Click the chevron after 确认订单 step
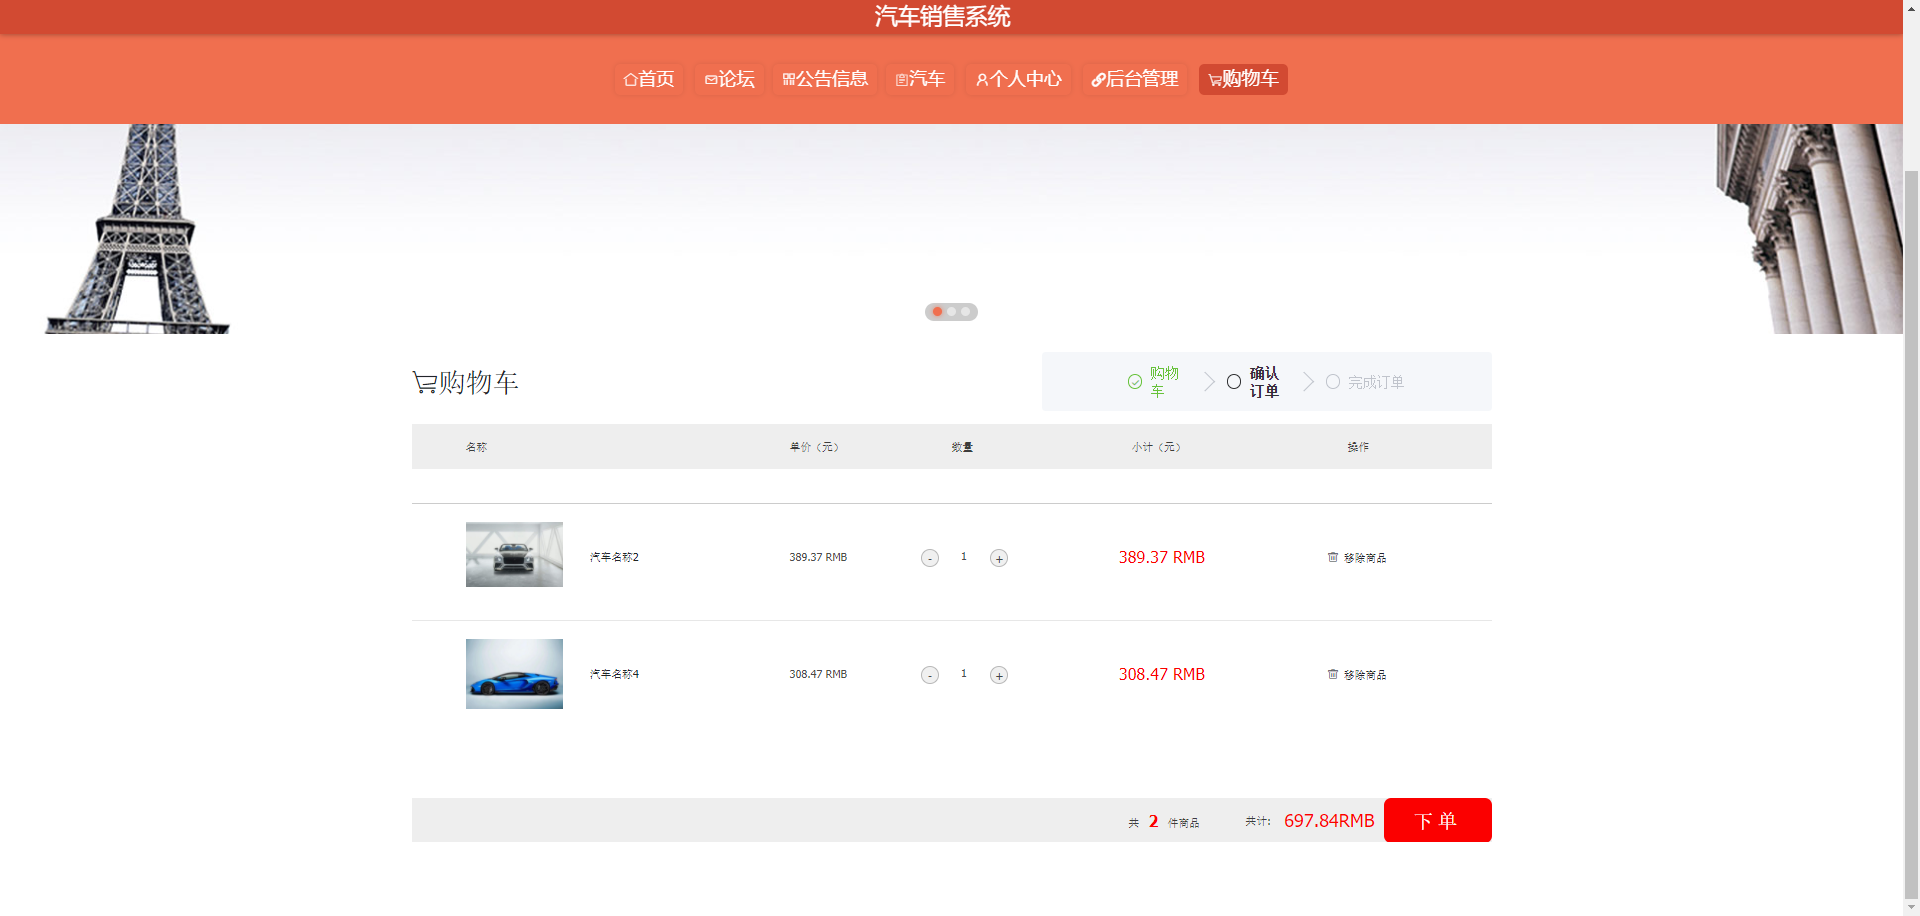The width and height of the screenshot is (1920, 916). click(x=1308, y=382)
